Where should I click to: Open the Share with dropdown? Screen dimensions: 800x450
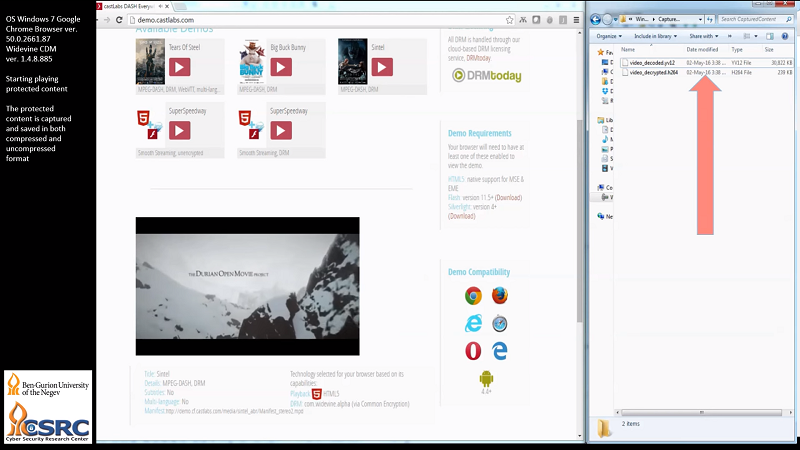[x=707, y=36]
